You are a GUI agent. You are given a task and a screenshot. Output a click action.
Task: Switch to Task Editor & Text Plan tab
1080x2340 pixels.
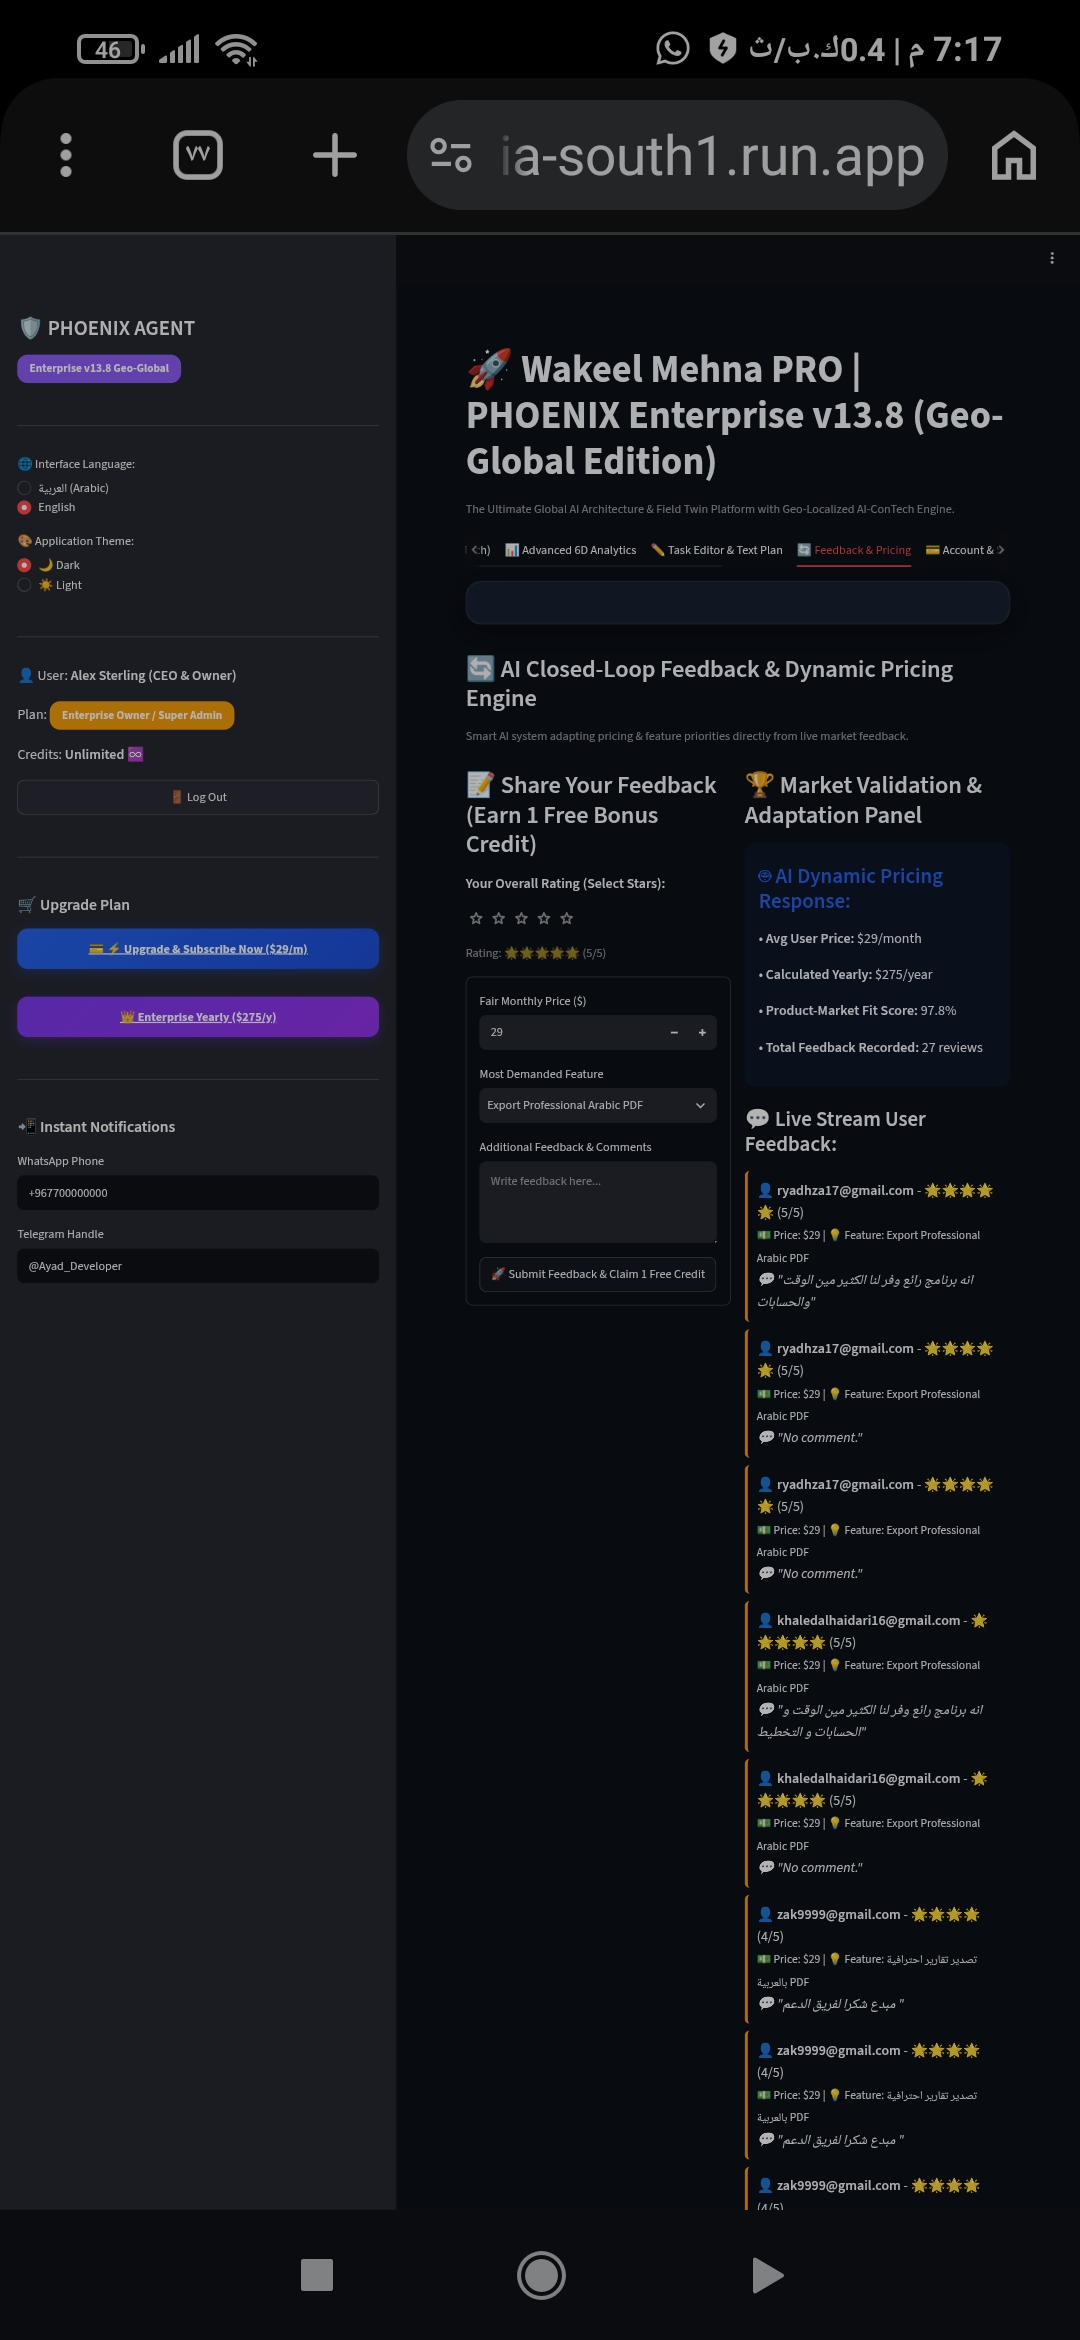click(717, 550)
